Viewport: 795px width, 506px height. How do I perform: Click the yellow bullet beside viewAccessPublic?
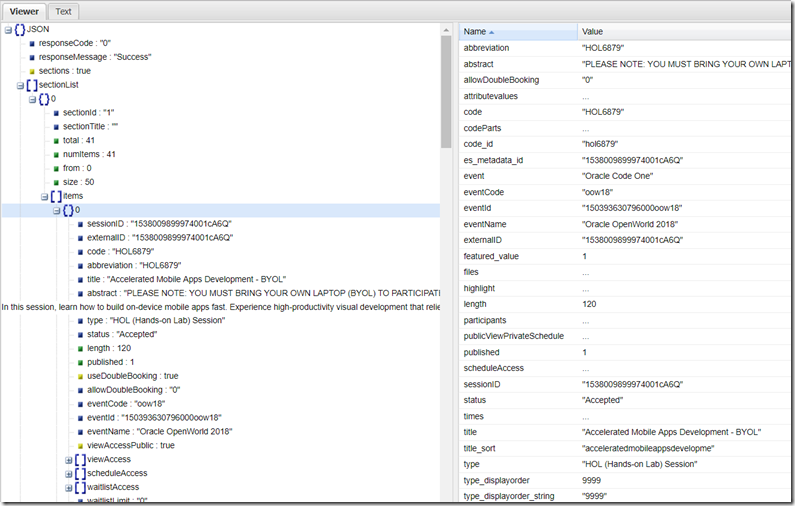[x=80, y=446]
